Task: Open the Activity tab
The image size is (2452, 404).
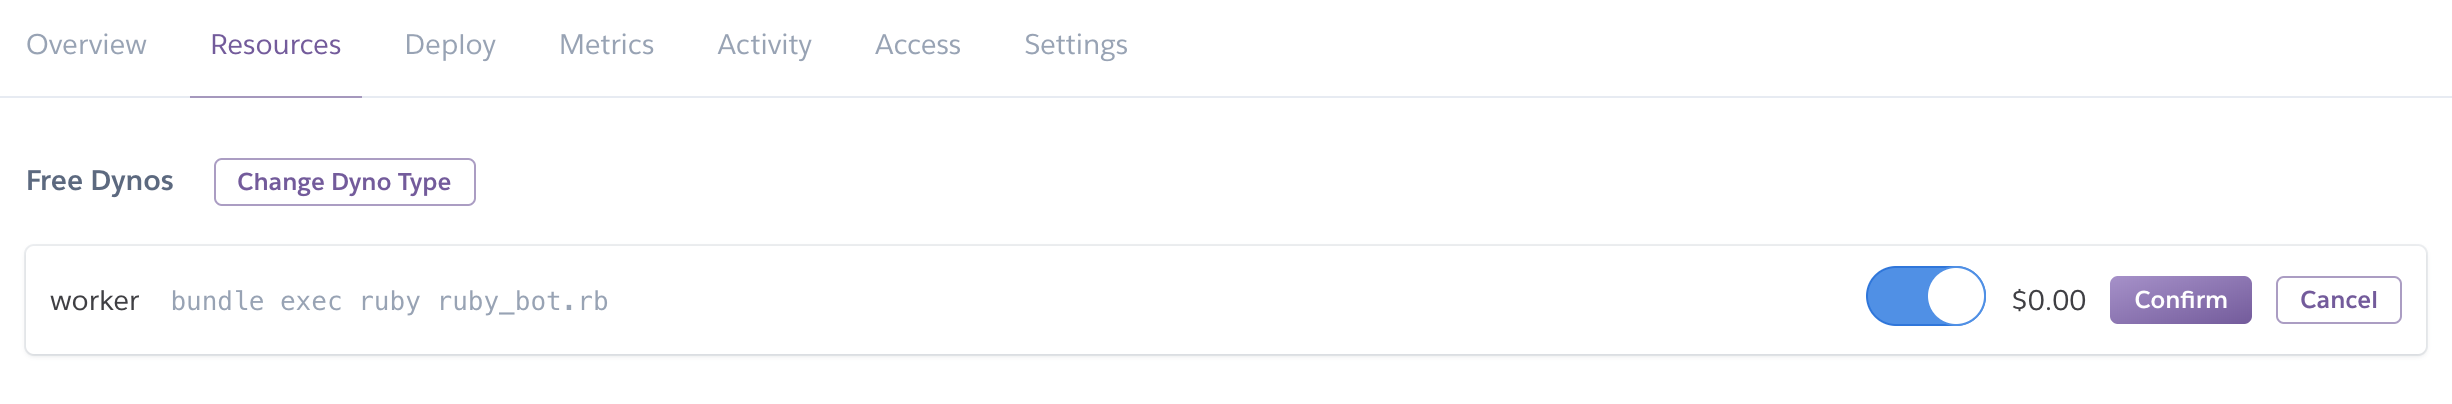Action: point(764,45)
